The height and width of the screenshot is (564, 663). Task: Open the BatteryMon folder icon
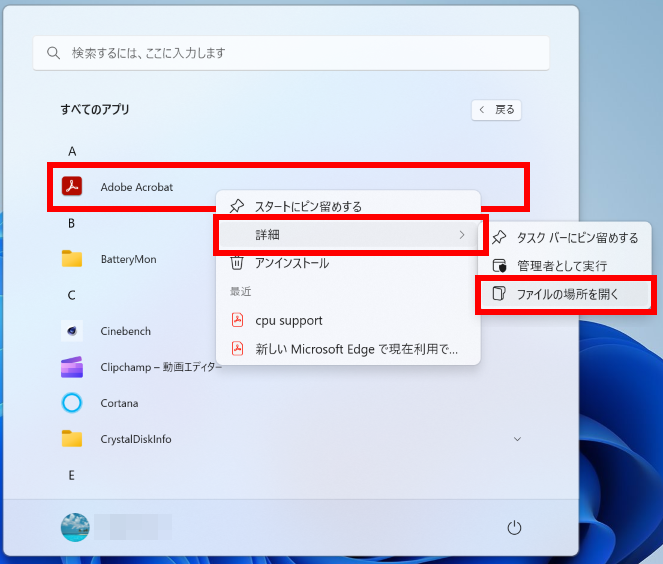tap(72, 258)
